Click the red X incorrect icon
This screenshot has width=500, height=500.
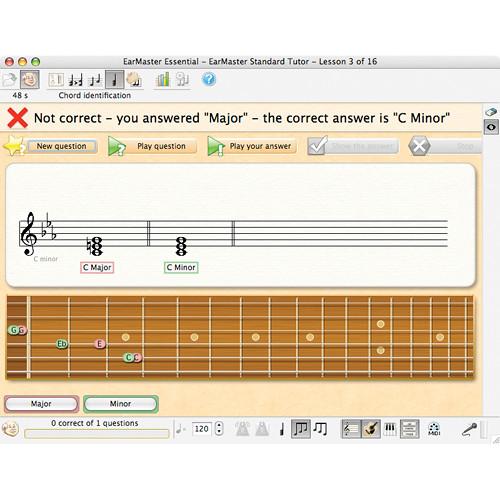(x=17, y=118)
